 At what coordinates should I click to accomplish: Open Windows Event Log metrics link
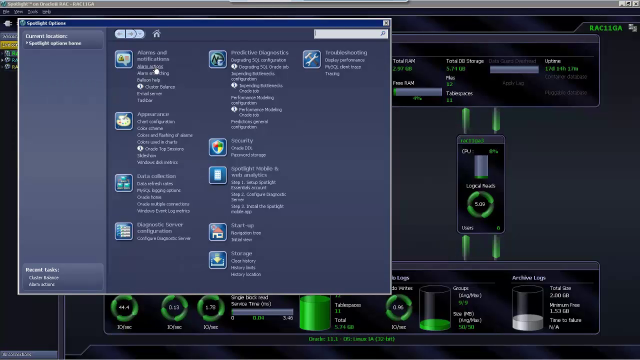(163, 211)
